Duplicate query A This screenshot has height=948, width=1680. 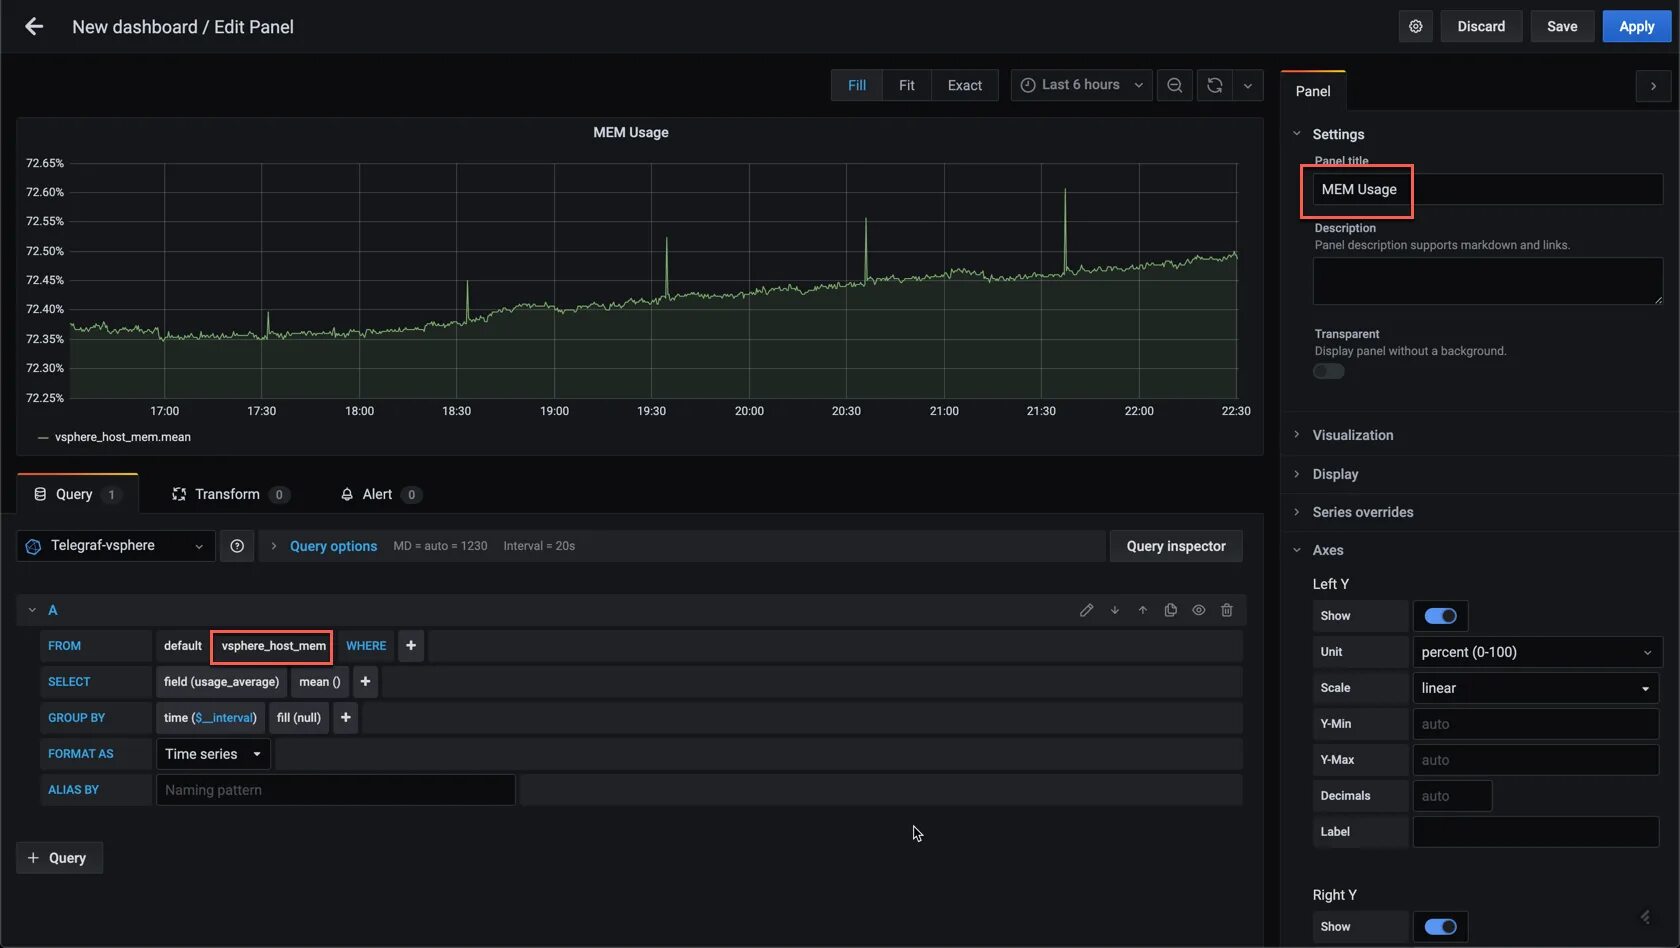pyautogui.click(x=1170, y=610)
